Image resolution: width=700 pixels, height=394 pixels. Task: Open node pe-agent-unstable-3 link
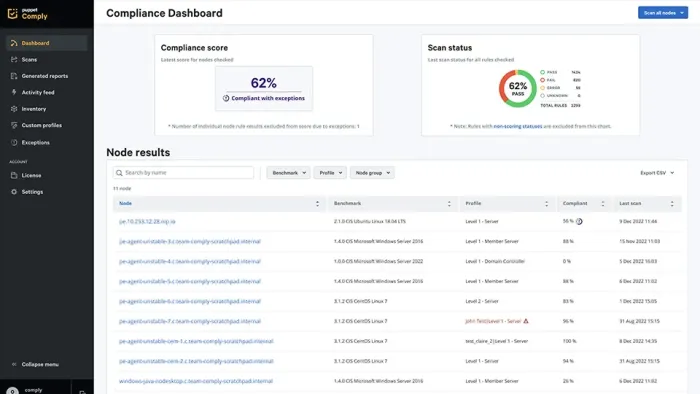190,241
